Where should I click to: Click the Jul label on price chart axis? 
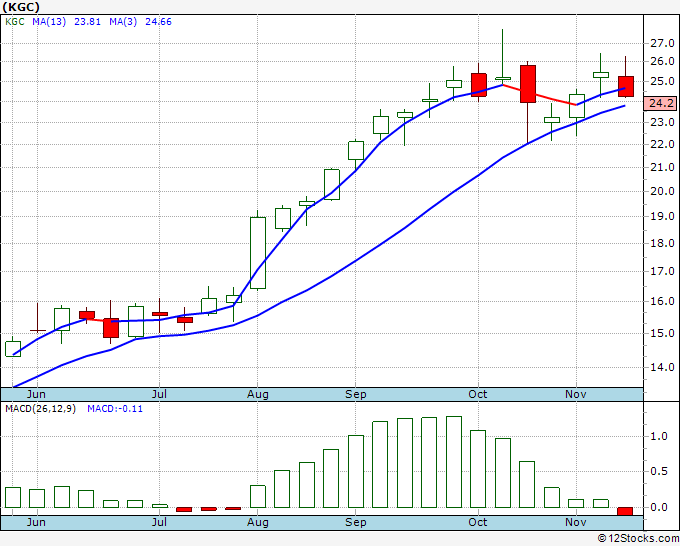[x=159, y=394]
